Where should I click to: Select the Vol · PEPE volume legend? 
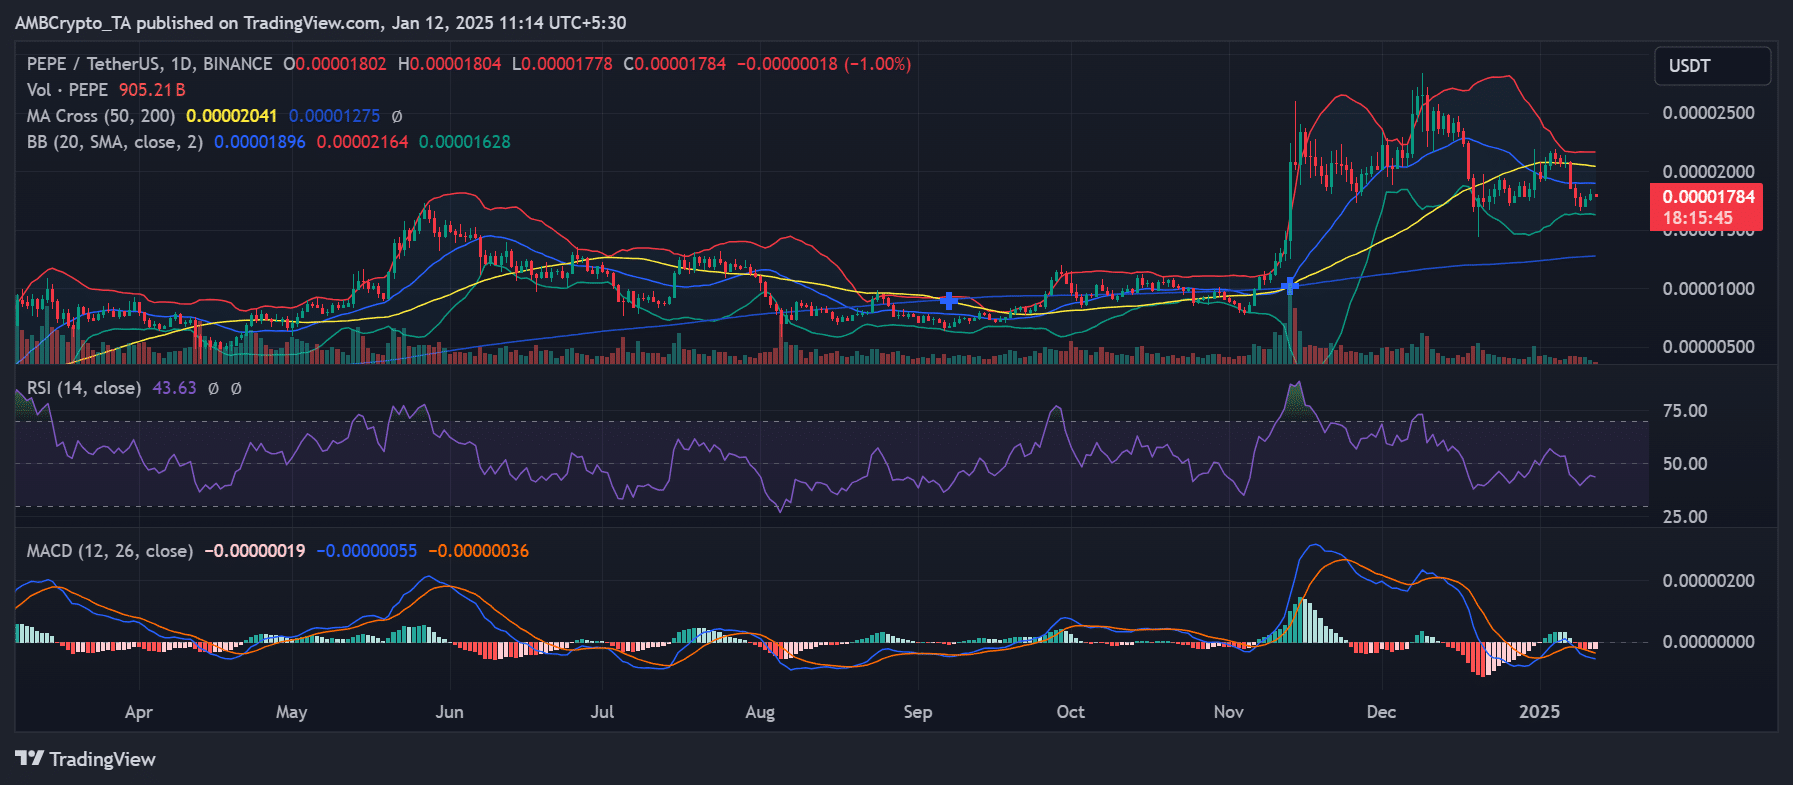click(67, 90)
